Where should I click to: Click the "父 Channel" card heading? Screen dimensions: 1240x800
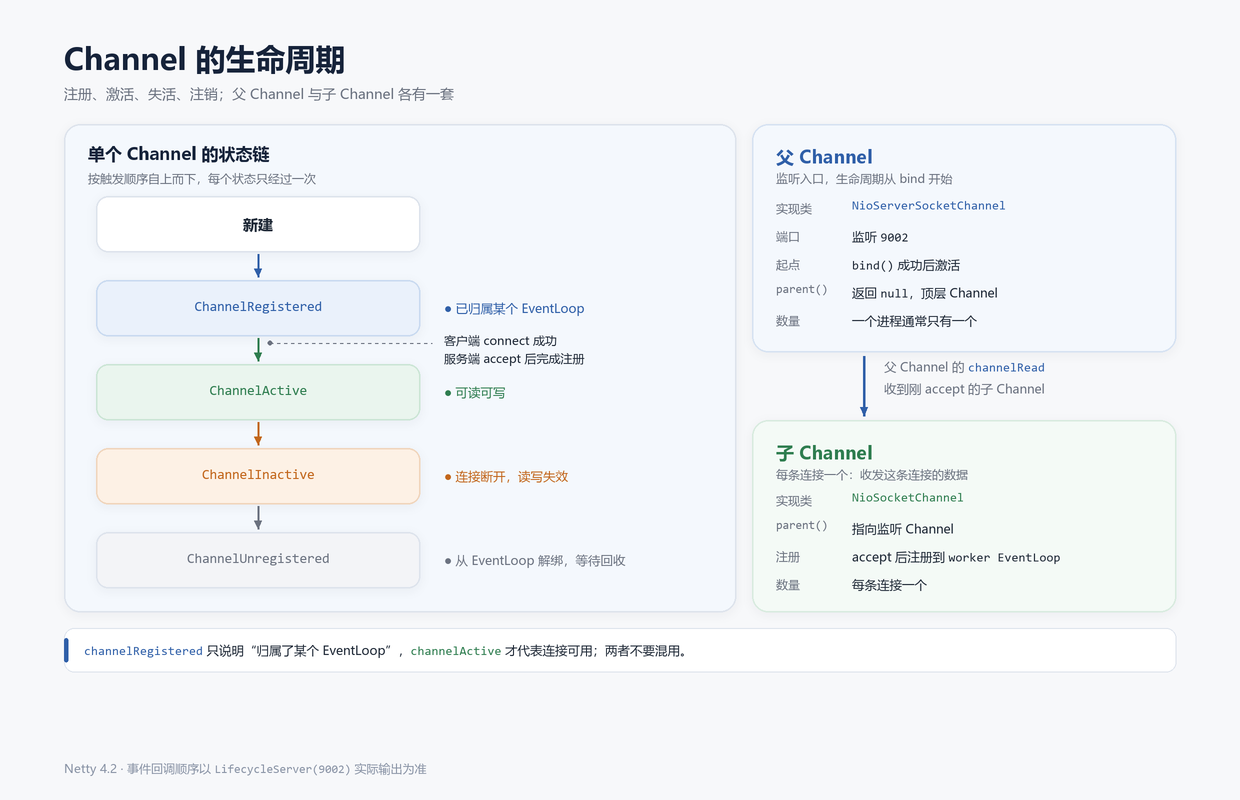click(824, 157)
